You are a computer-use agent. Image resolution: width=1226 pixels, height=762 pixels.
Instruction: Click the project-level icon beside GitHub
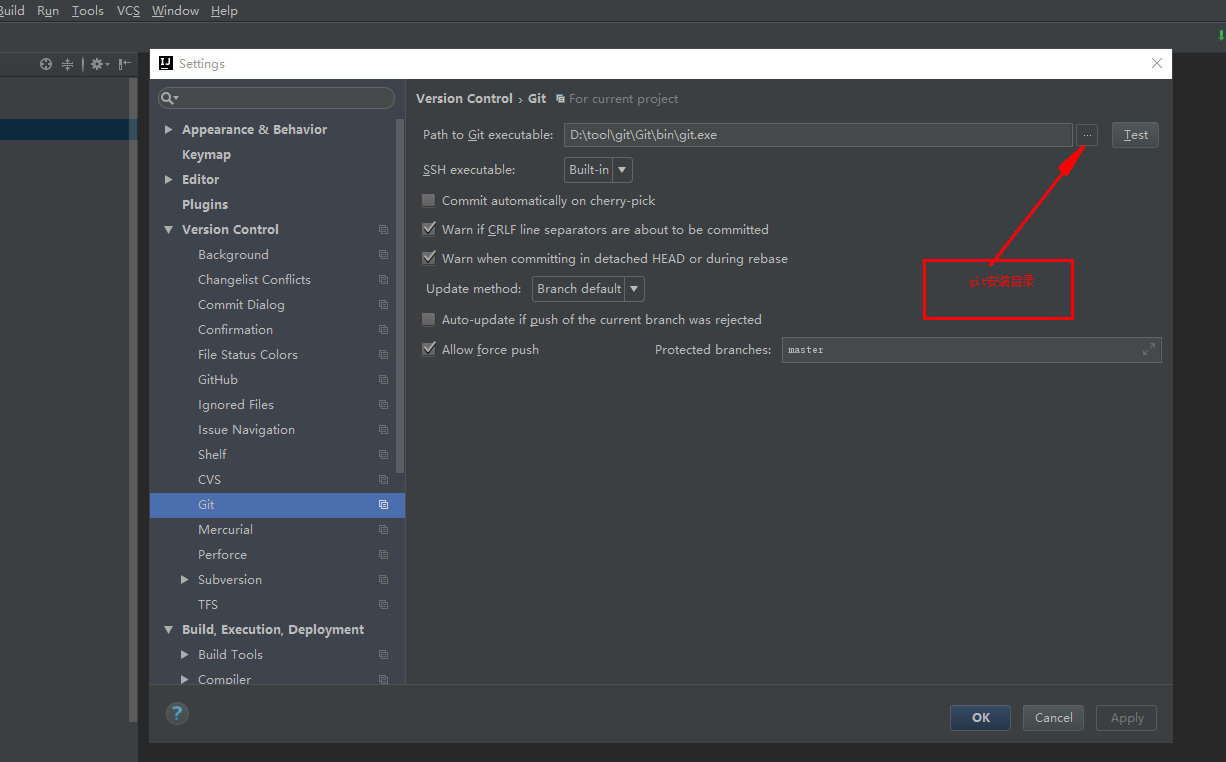click(383, 380)
